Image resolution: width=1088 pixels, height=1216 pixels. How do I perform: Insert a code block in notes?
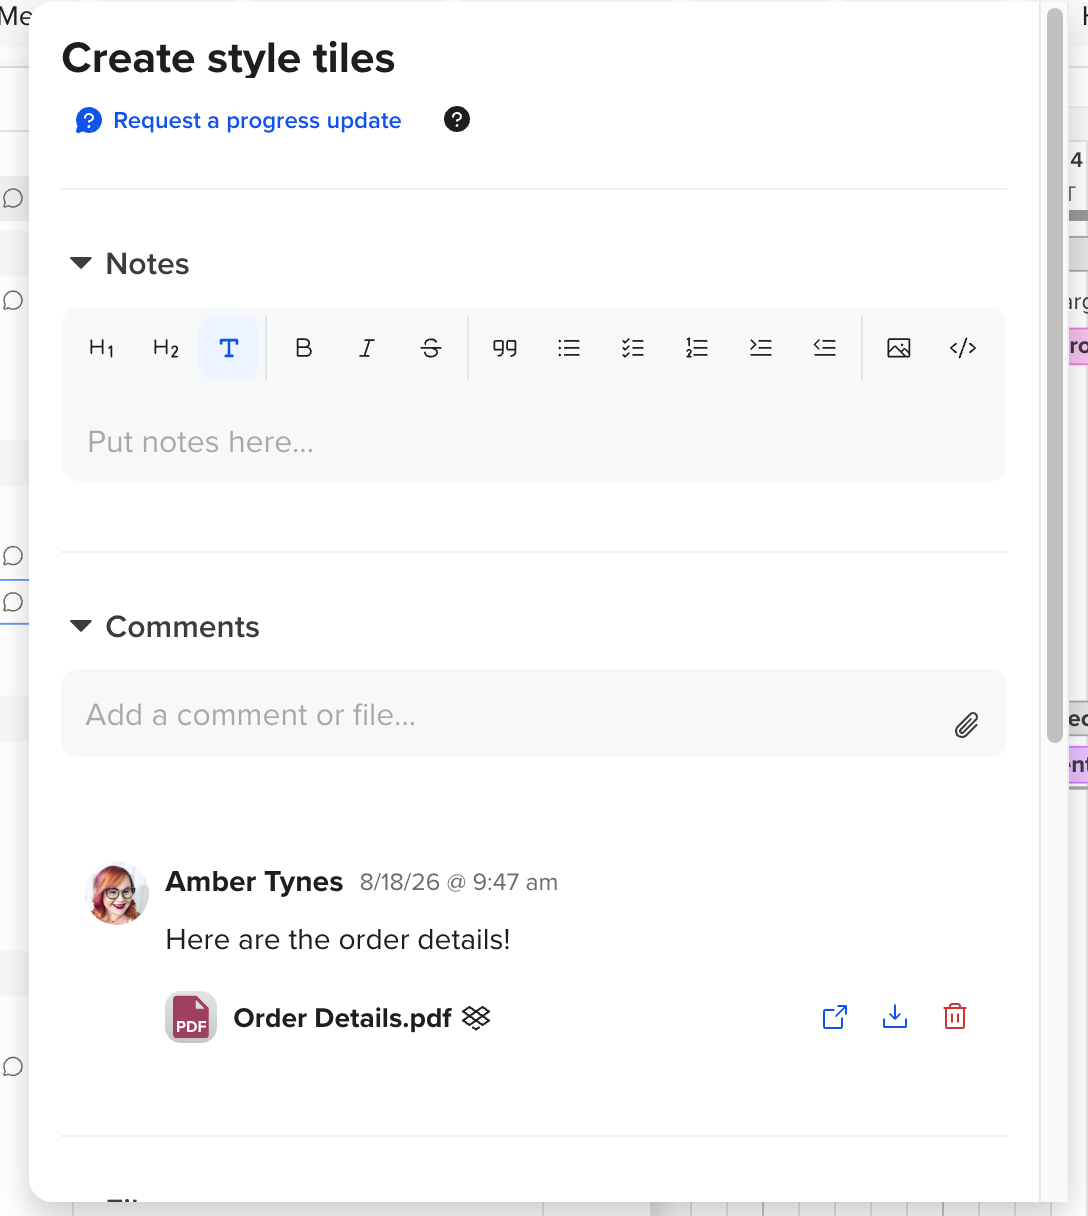[x=963, y=348]
